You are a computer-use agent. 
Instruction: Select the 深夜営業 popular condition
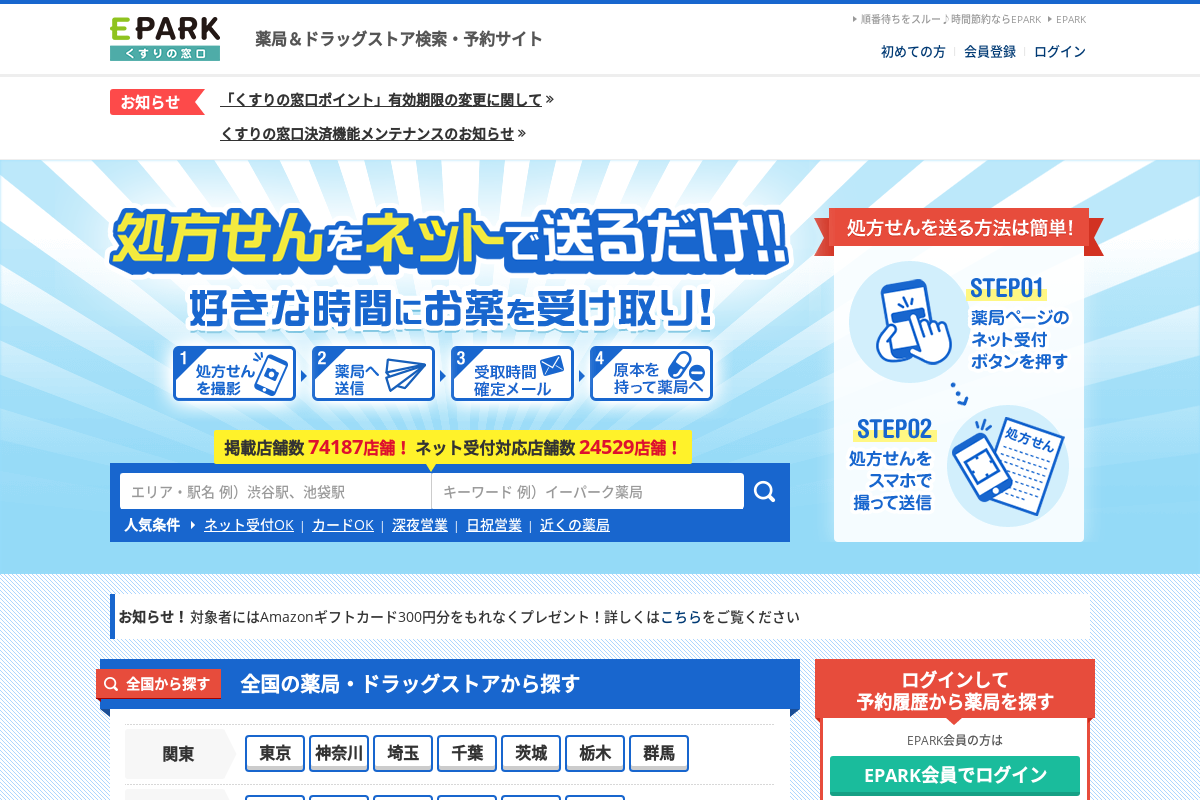420,525
